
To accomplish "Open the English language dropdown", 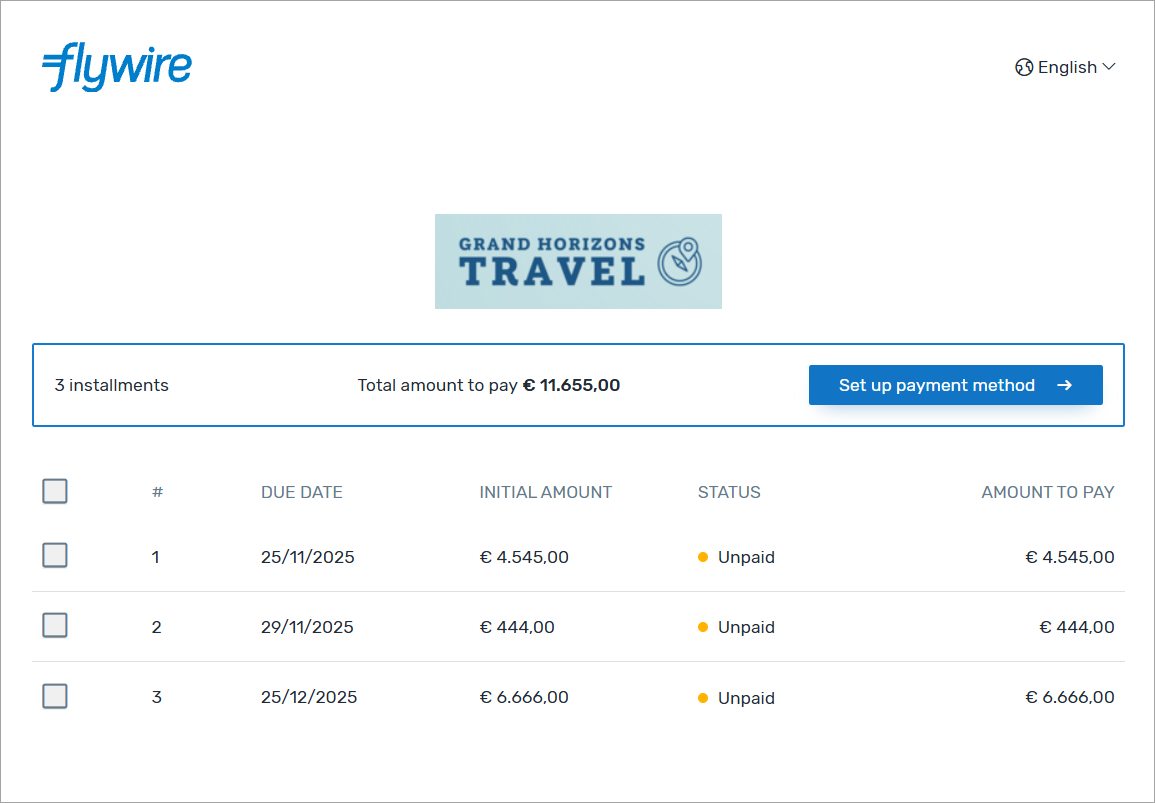I will point(1067,68).
